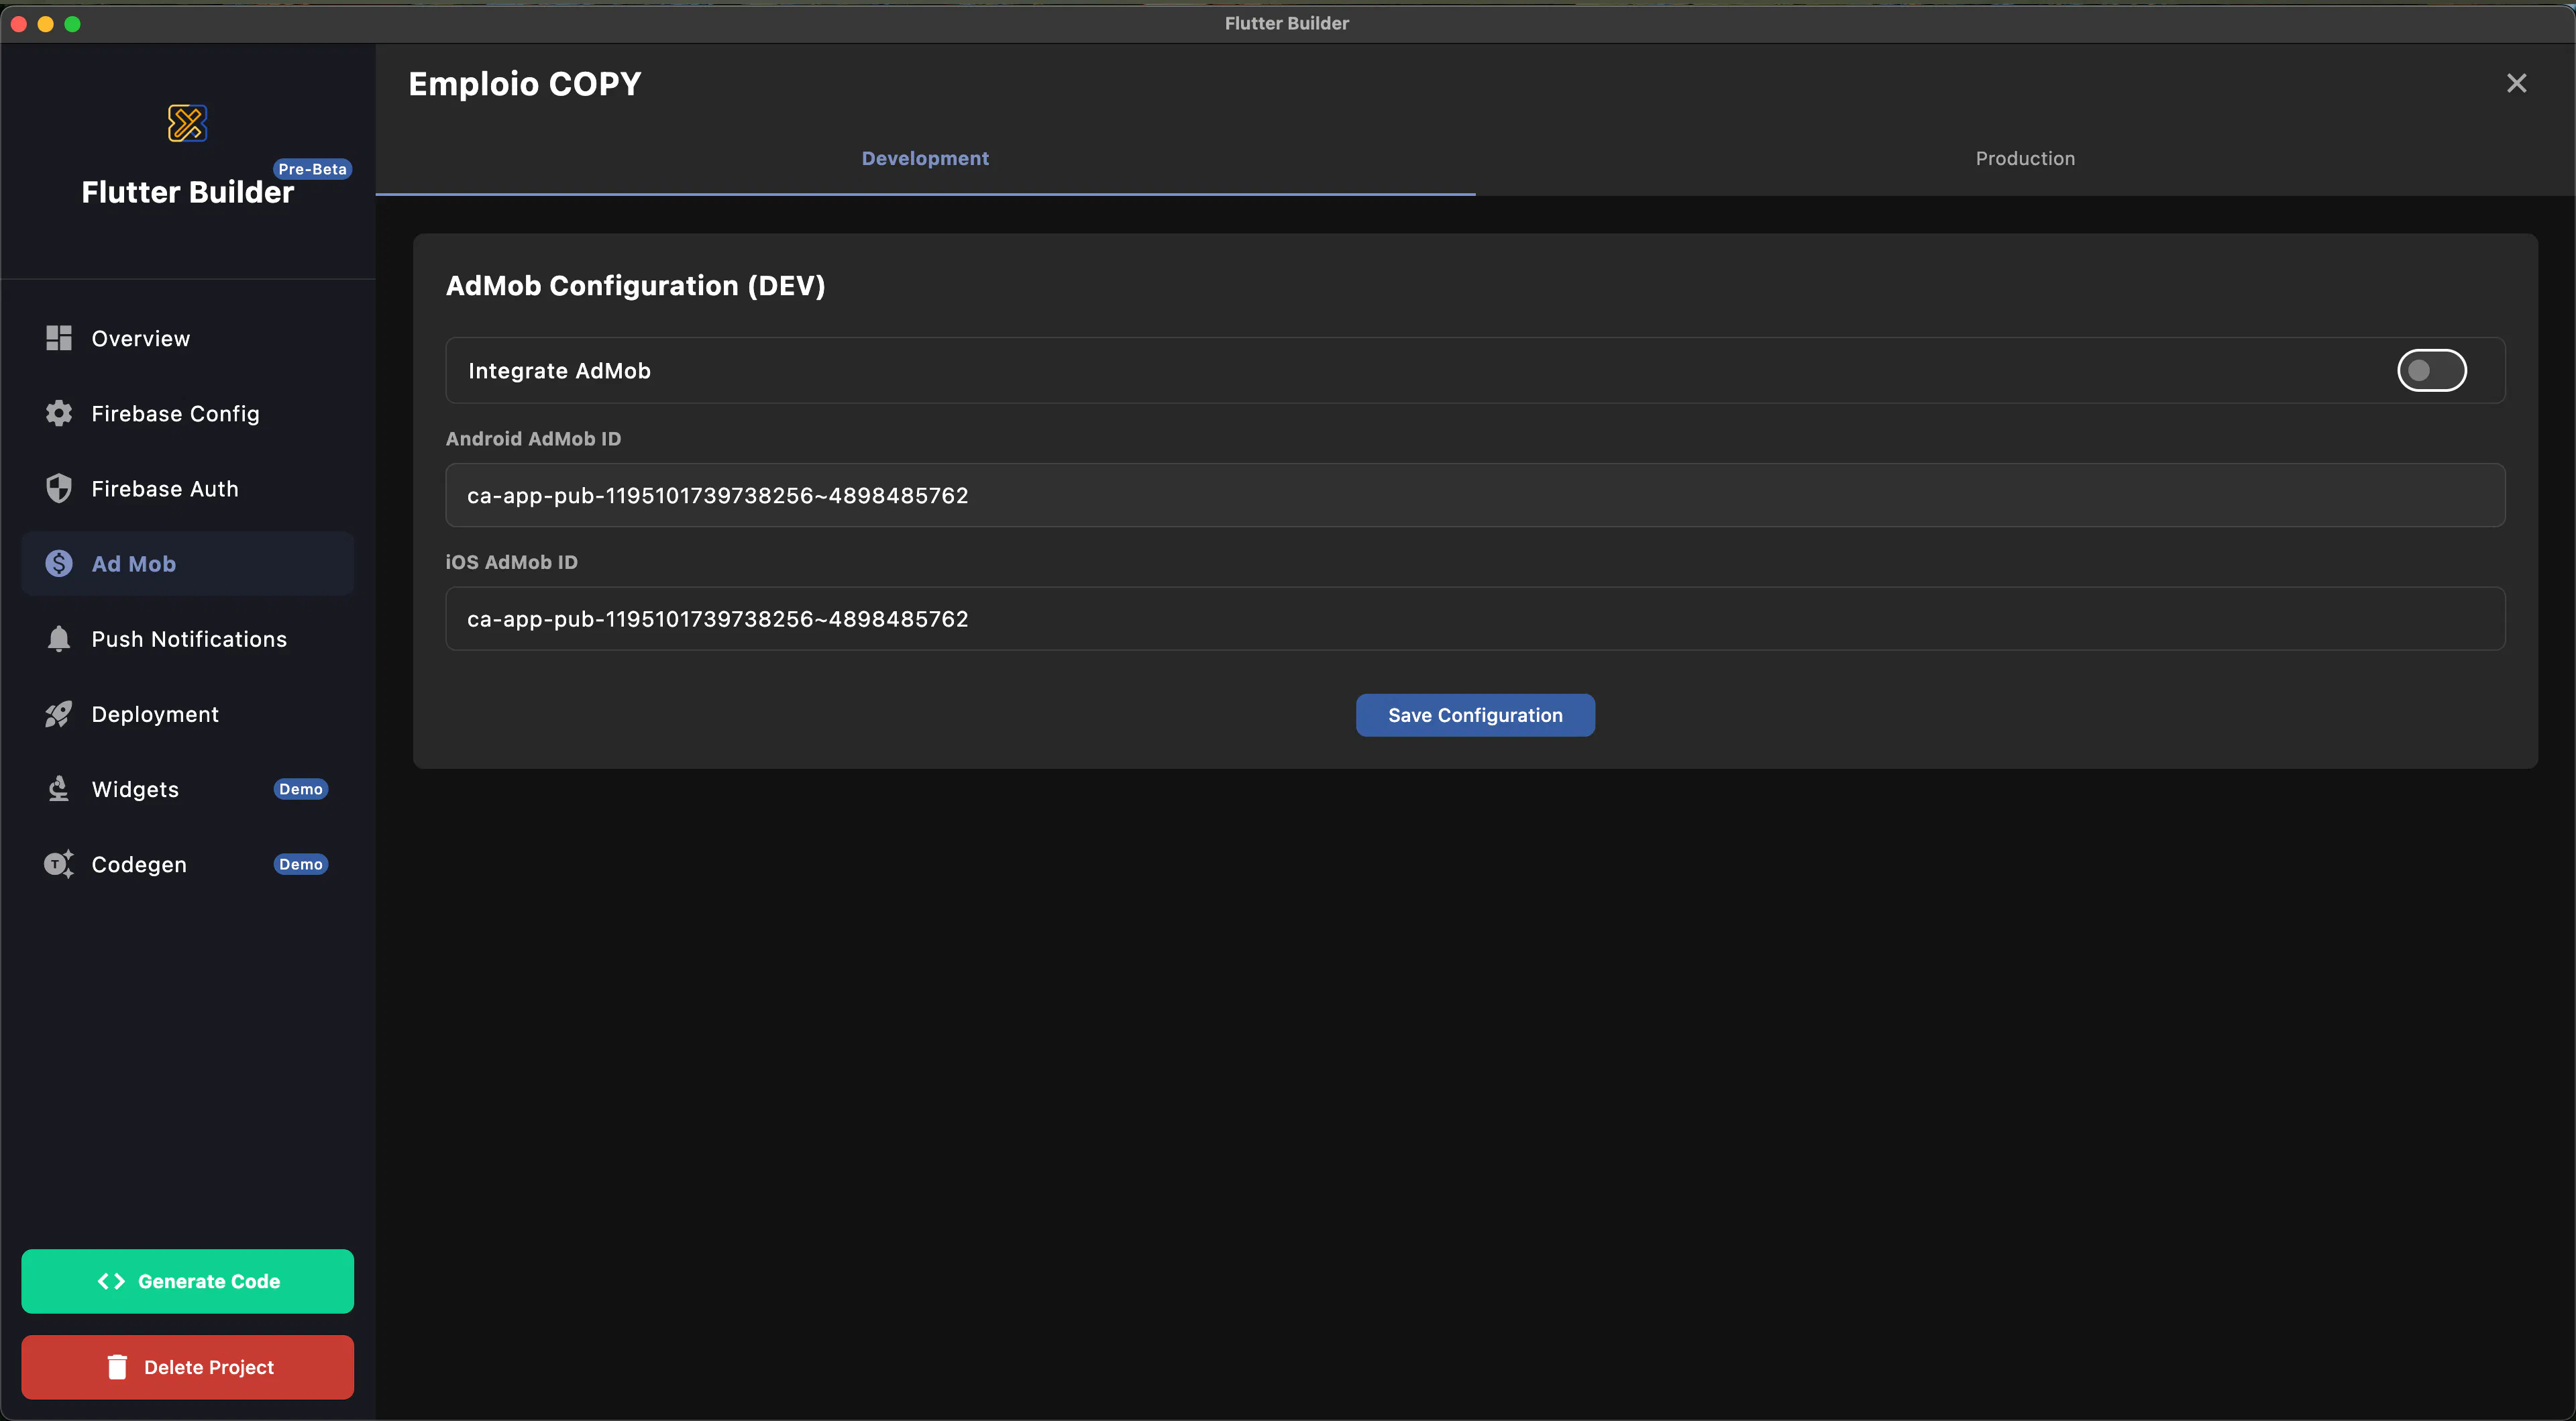Click the Firebase Config gear icon

pos(59,413)
